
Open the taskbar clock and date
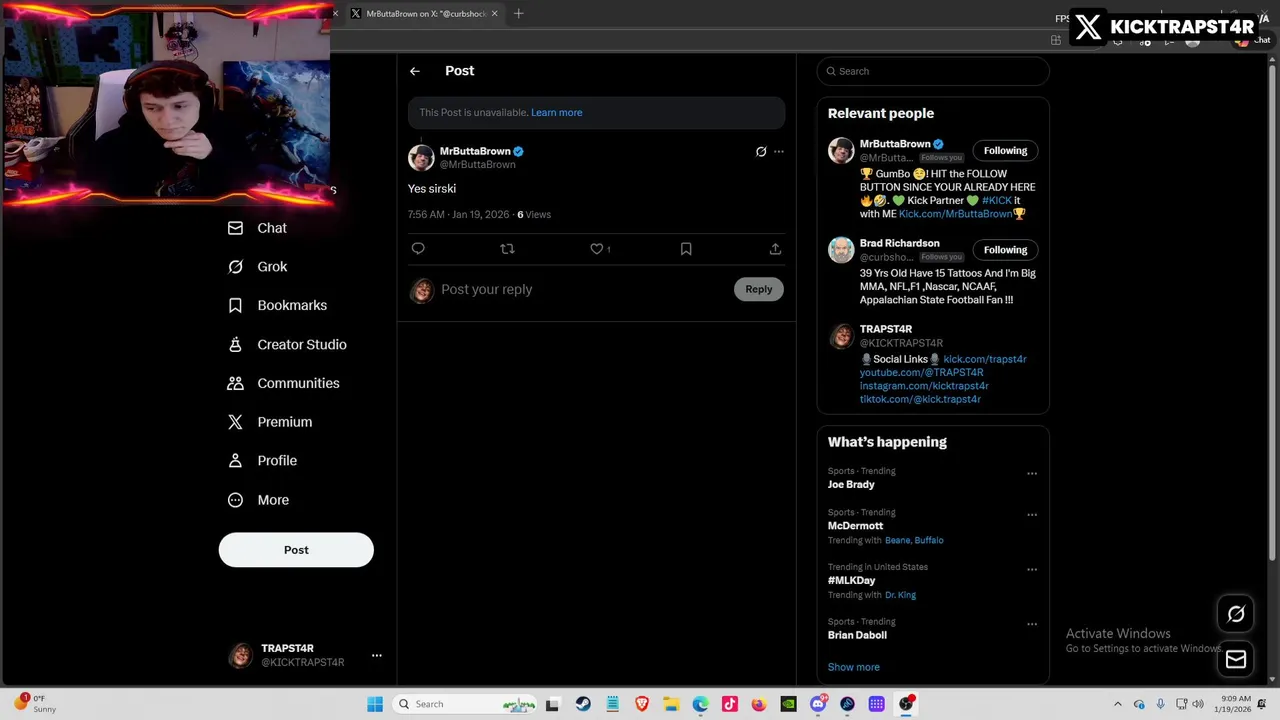coord(1235,704)
